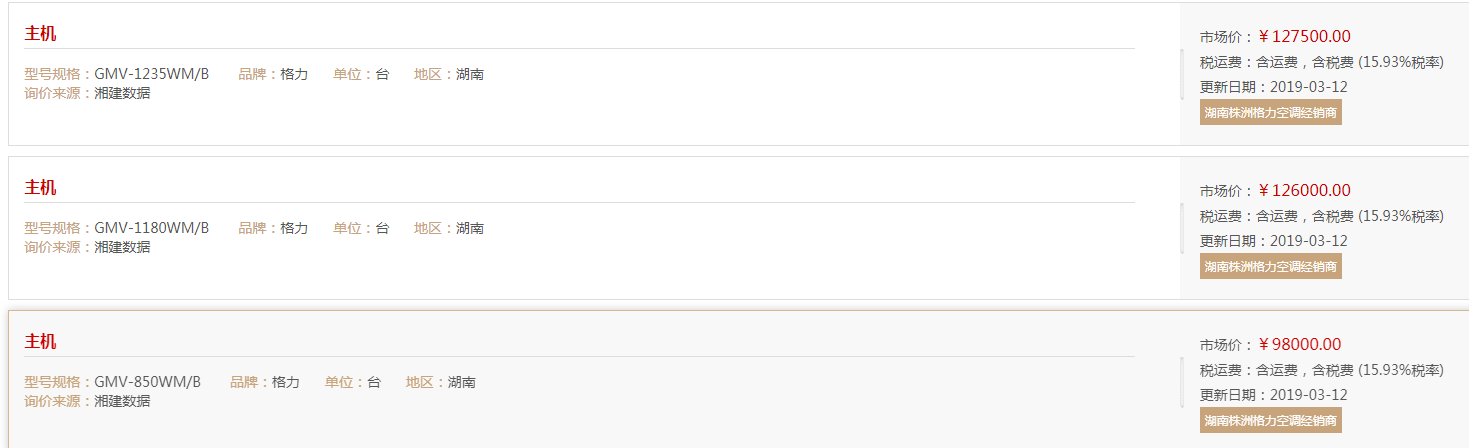Select the model text GMV-850WM/B
The image size is (1469, 448).
(148, 382)
